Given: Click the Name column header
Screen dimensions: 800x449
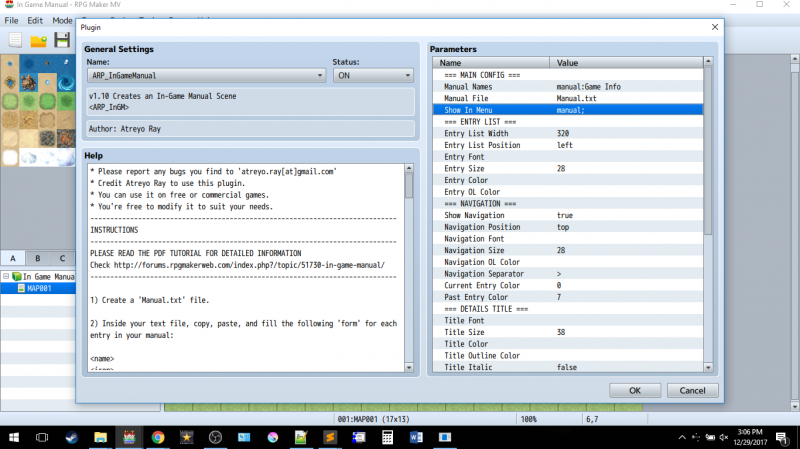Looking at the screenshot, I should (x=491, y=63).
